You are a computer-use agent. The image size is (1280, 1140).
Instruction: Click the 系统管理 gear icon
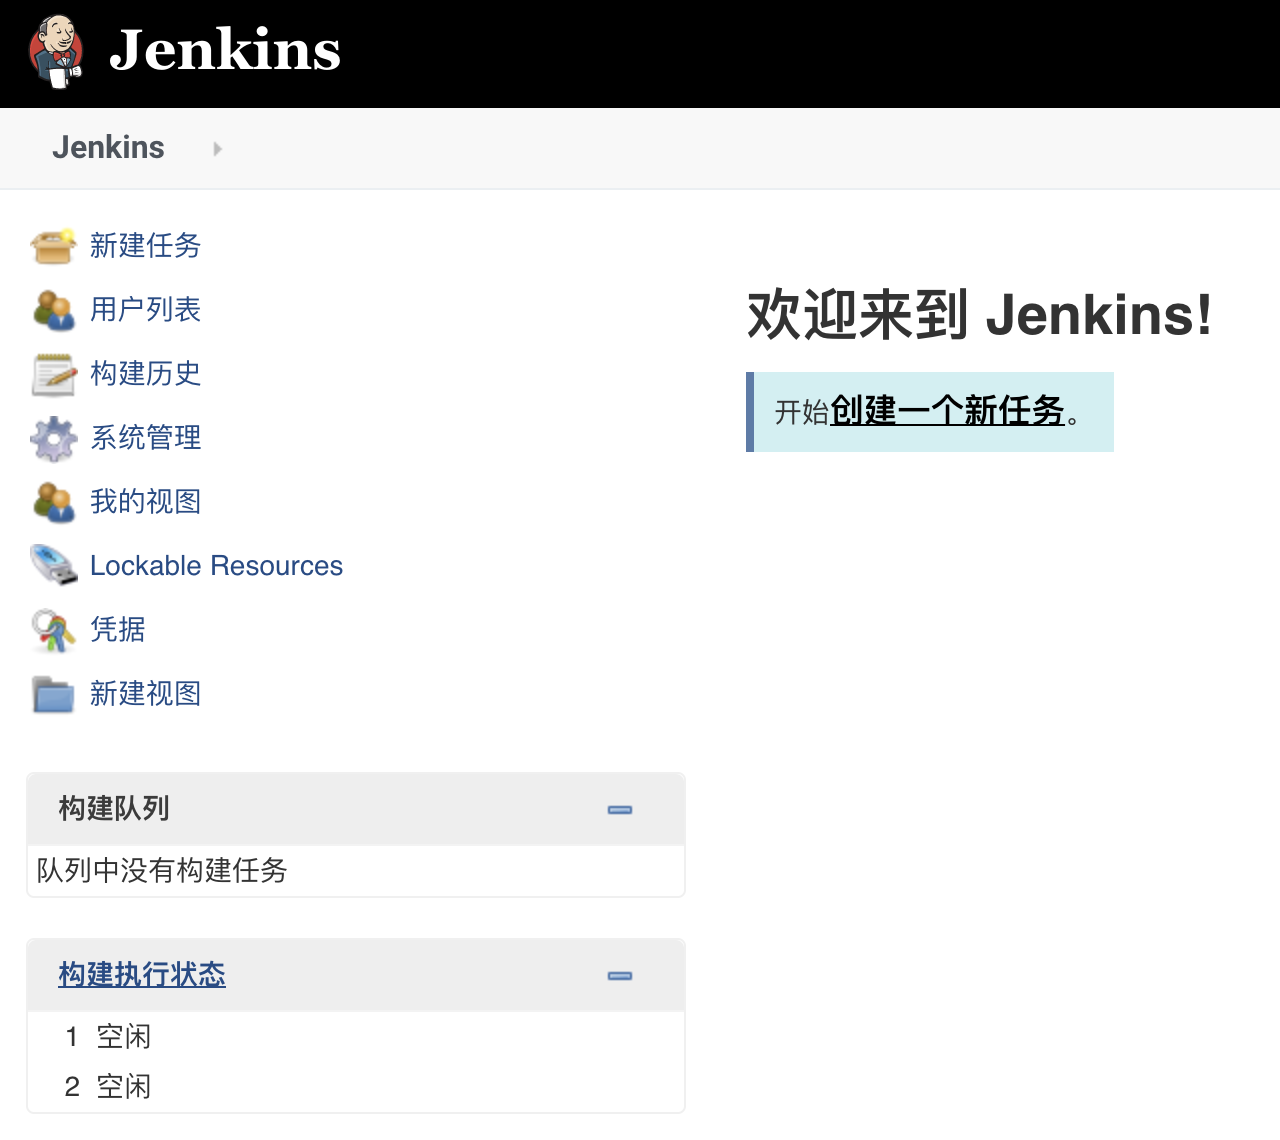coord(53,438)
